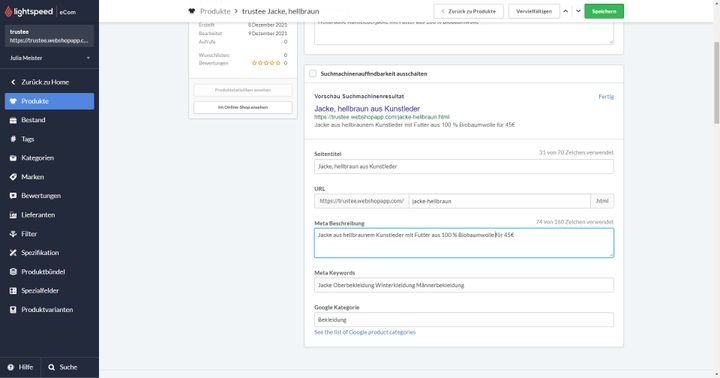Viewport: 720px width, 378px height.
Task: Click the Spezialfelder grid icon
Action: [13, 291]
